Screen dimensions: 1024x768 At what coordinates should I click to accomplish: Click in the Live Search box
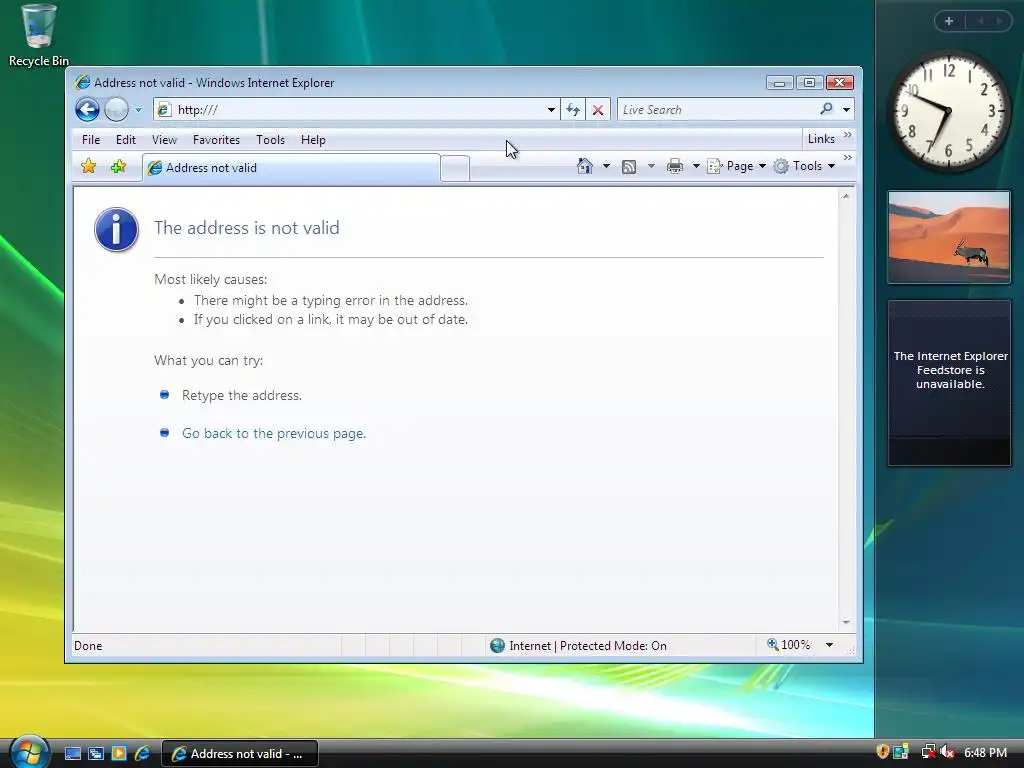point(717,110)
